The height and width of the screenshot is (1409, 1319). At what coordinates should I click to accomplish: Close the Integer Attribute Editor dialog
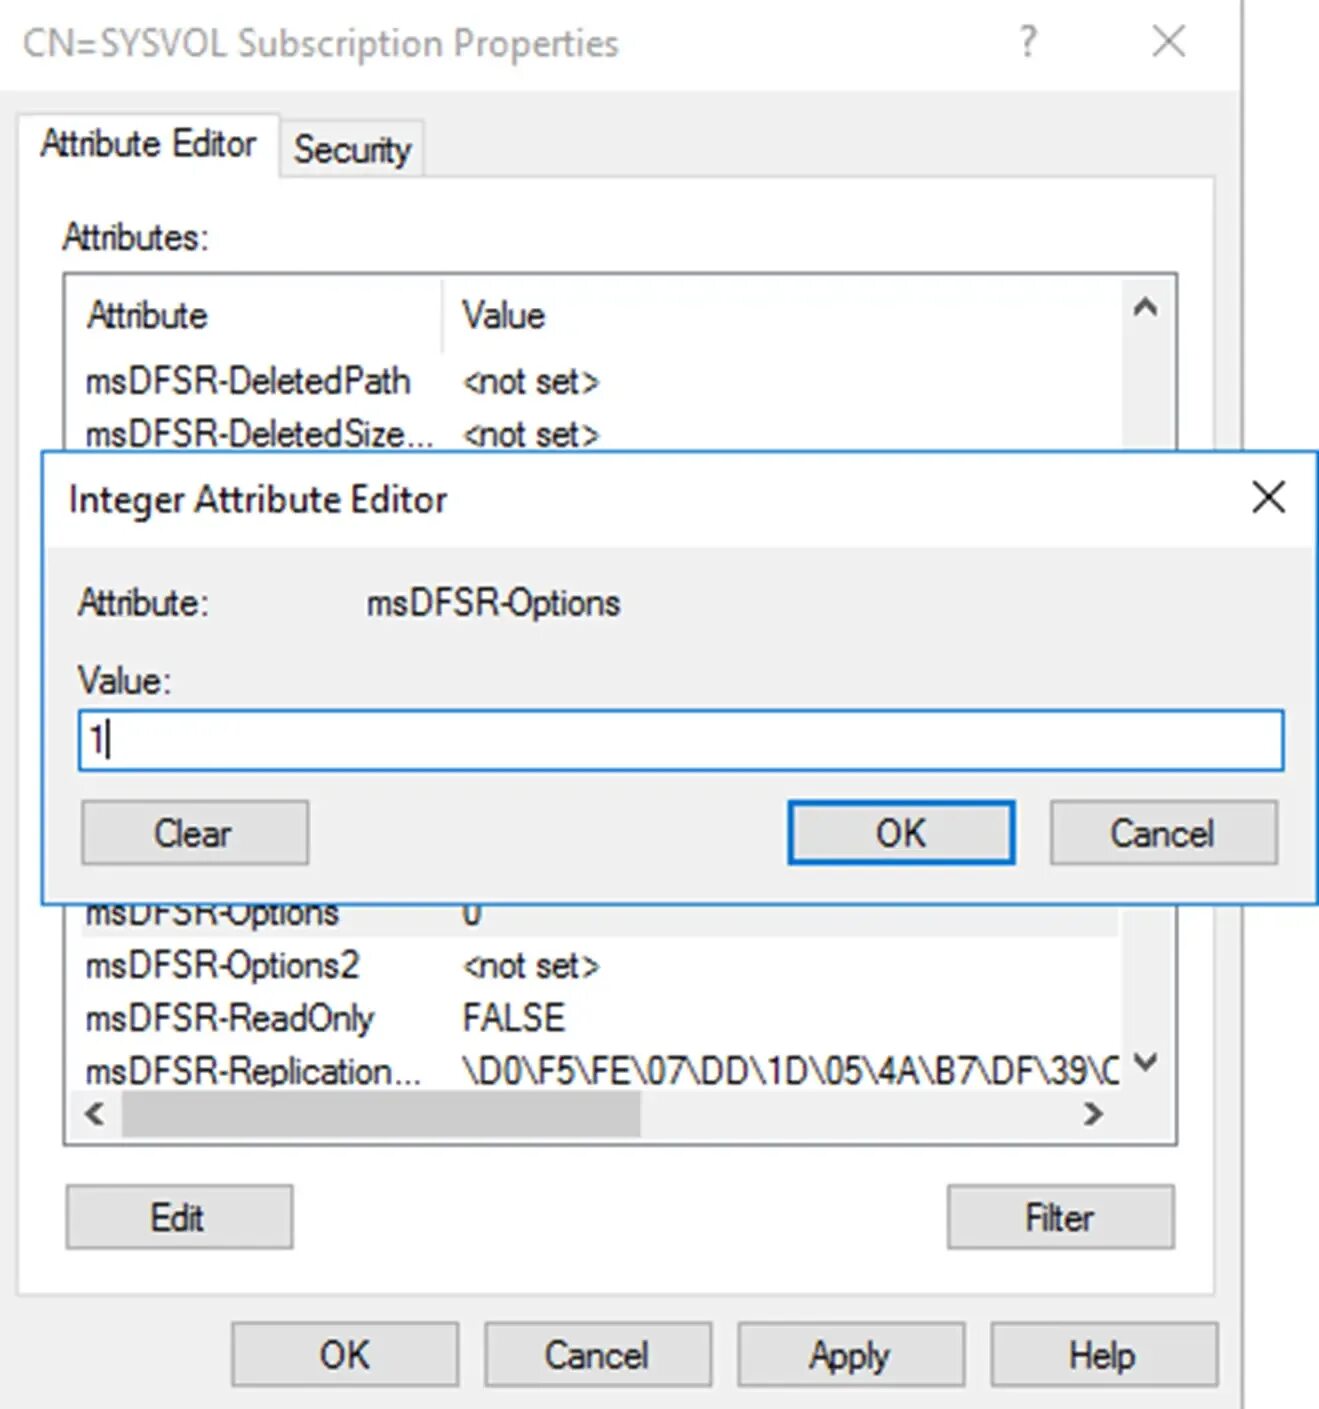coord(1268,498)
